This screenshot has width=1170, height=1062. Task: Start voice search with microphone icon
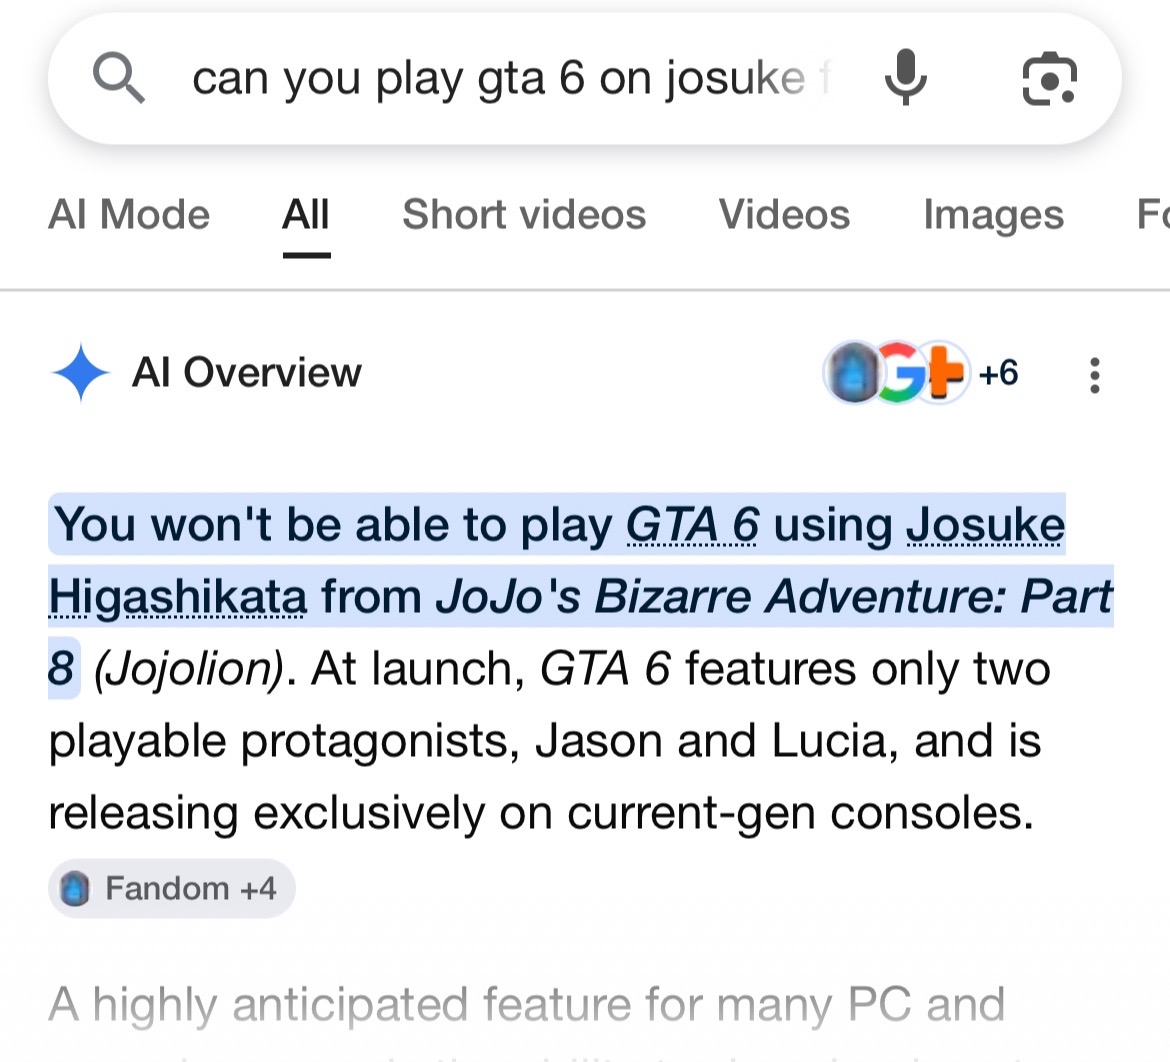tap(906, 78)
